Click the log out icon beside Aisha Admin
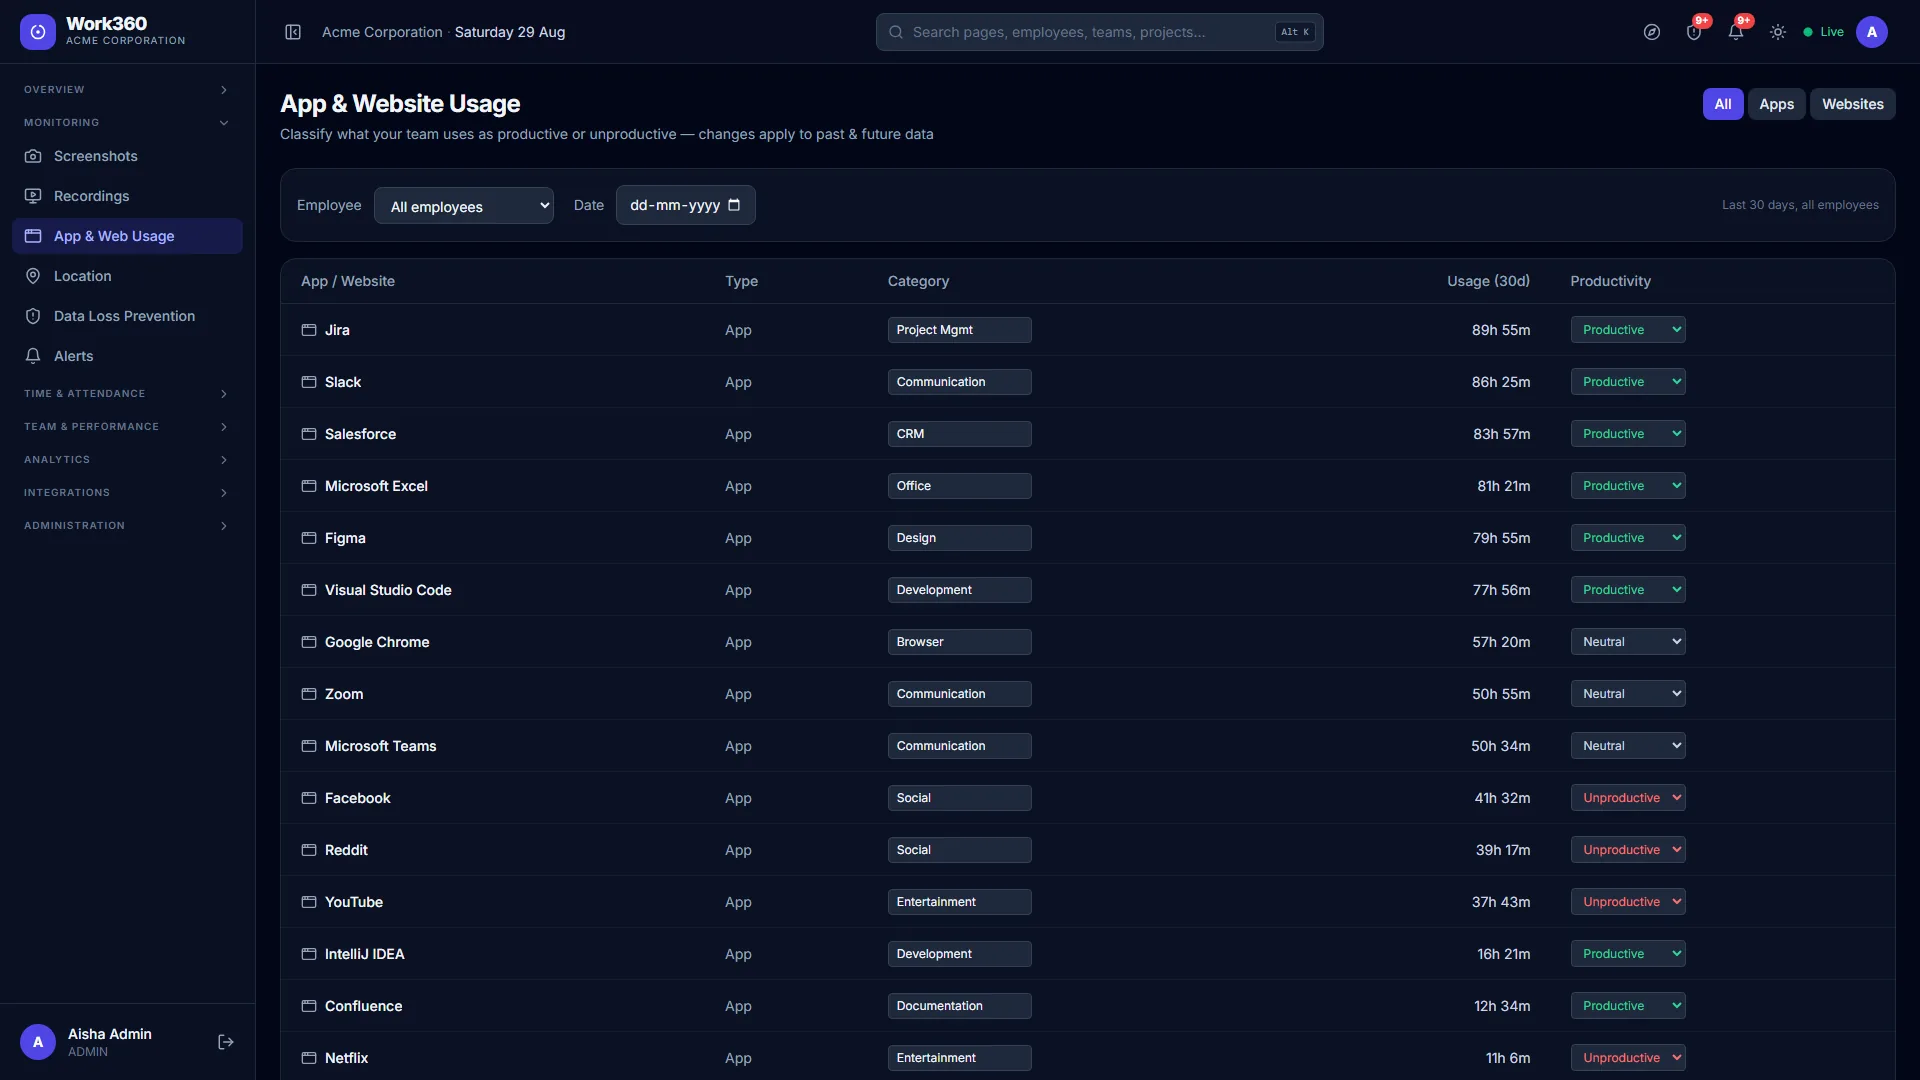 click(x=226, y=1042)
